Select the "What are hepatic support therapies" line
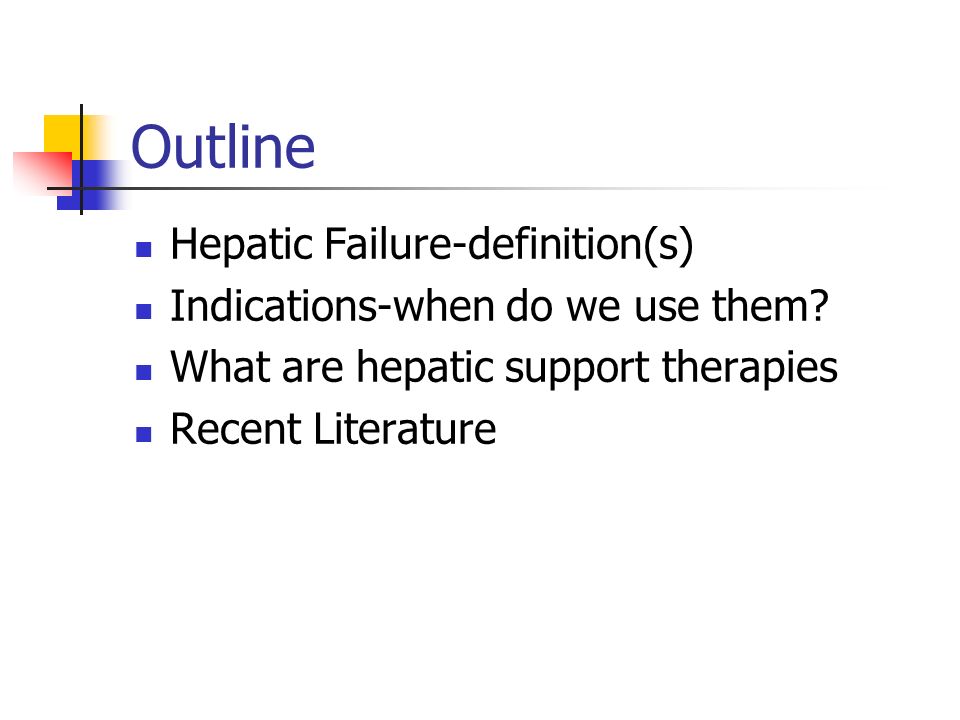 tap(504, 368)
